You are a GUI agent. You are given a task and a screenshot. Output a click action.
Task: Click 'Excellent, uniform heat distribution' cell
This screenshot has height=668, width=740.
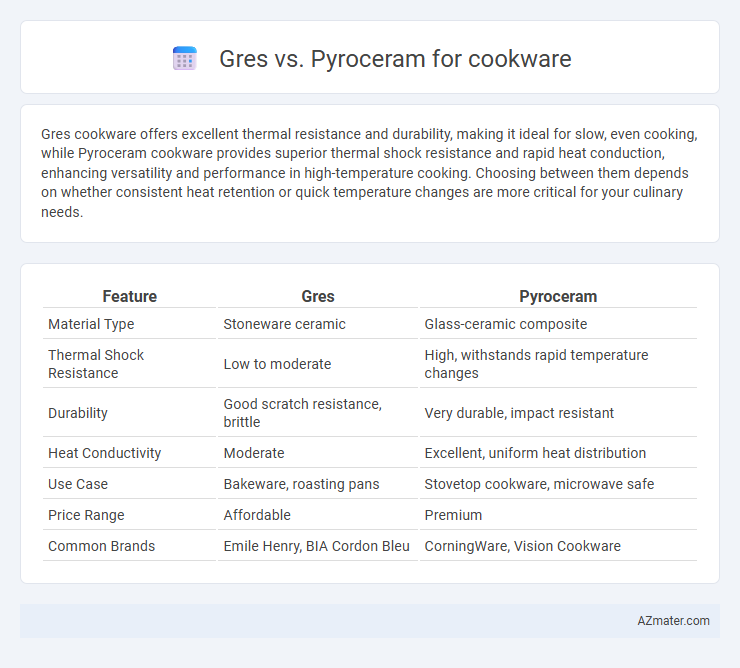point(535,453)
